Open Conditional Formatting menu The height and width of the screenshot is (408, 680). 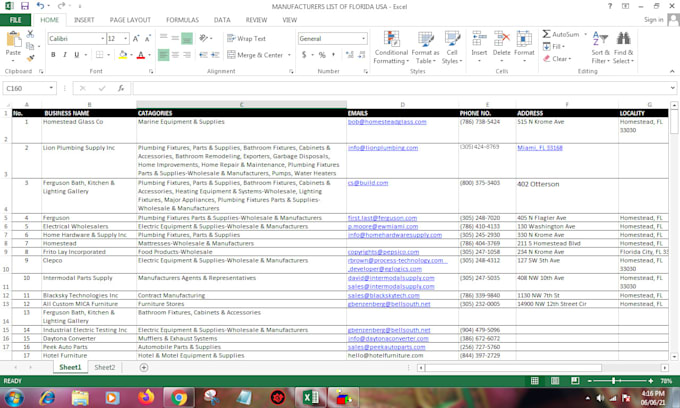tap(391, 48)
